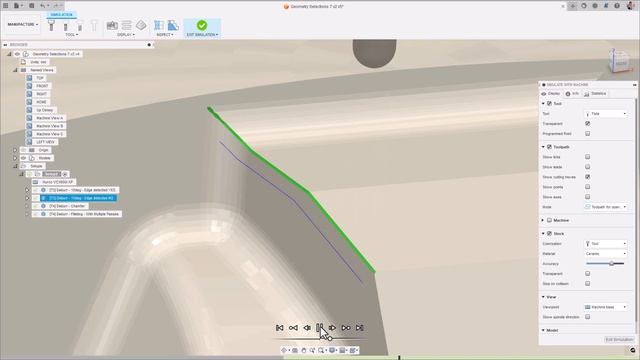Click the layered lines Display icon

(127, 25)
